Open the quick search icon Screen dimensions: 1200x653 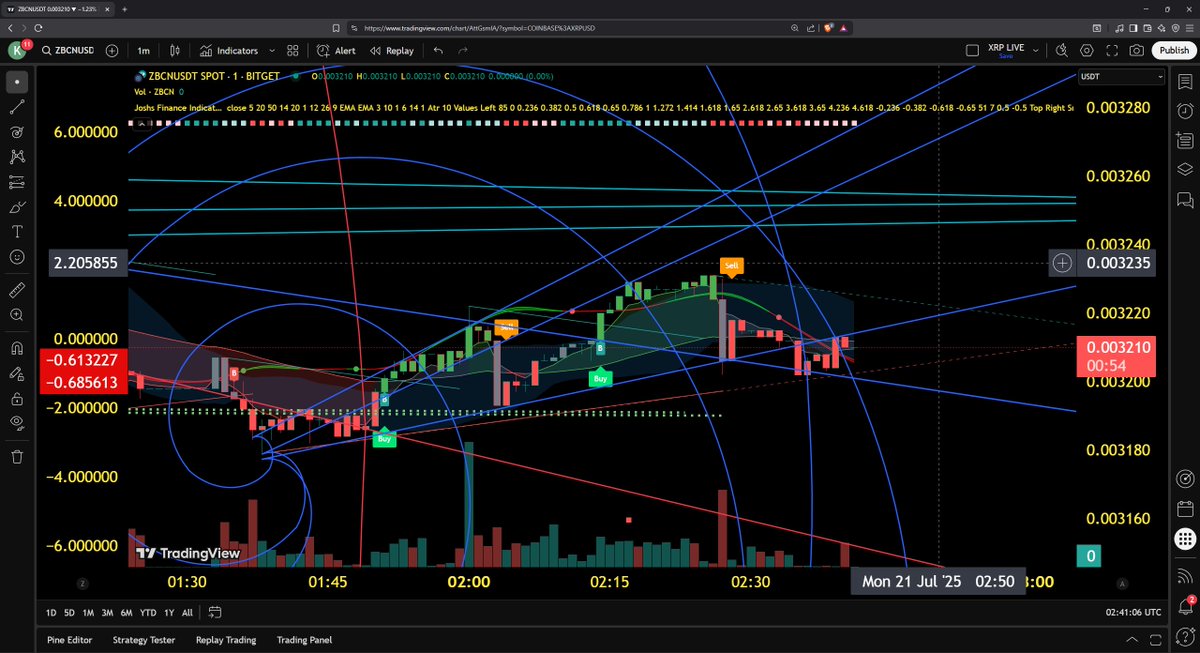1063,50
